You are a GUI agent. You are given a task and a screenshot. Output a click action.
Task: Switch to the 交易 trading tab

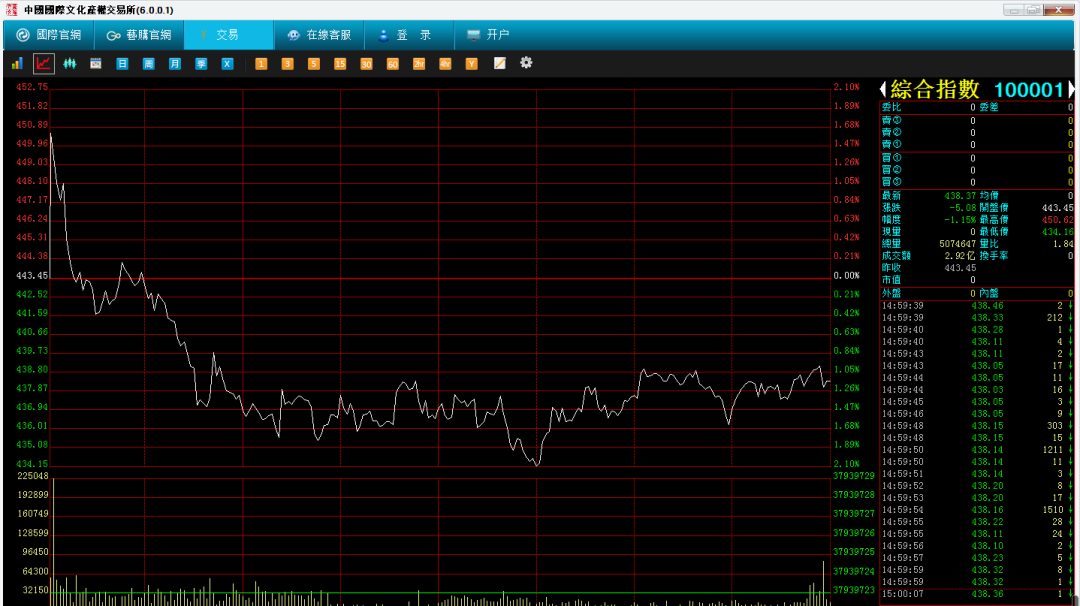(229, 35)
